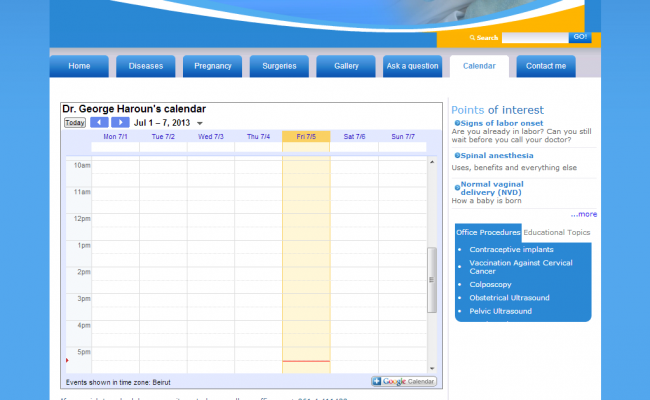Screen dimensions: 650x400
Task: Open the Colposcopy link
Action: pos(490,284)
